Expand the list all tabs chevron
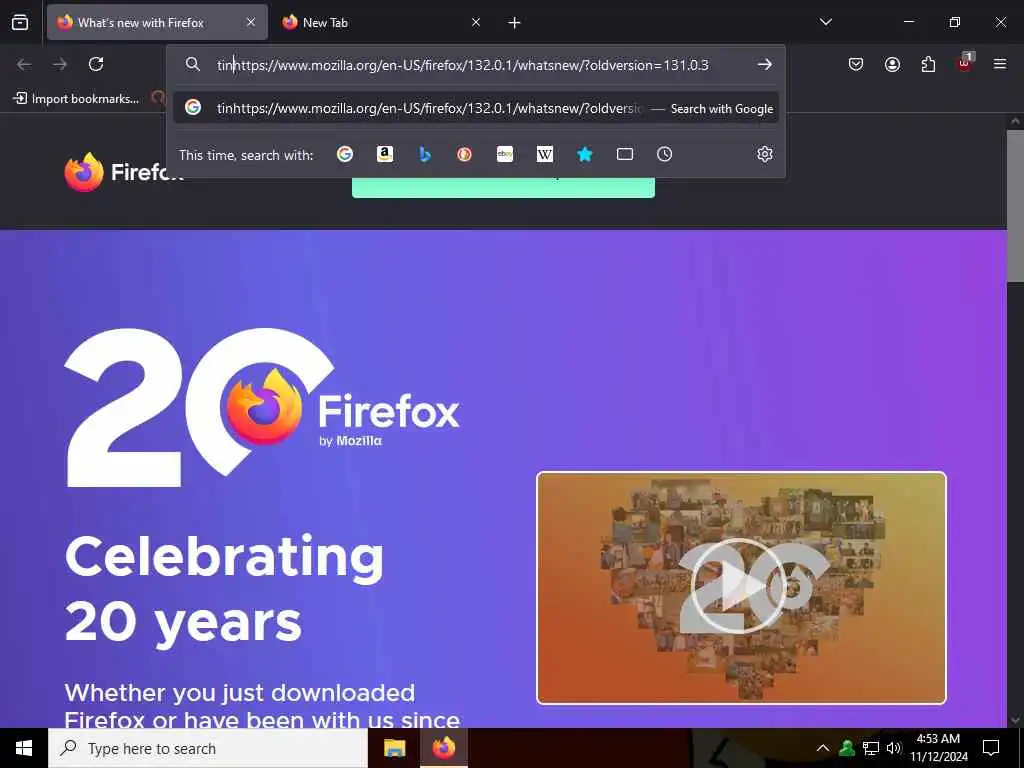This screenshot has width=1024, height=768. [825, 22]
